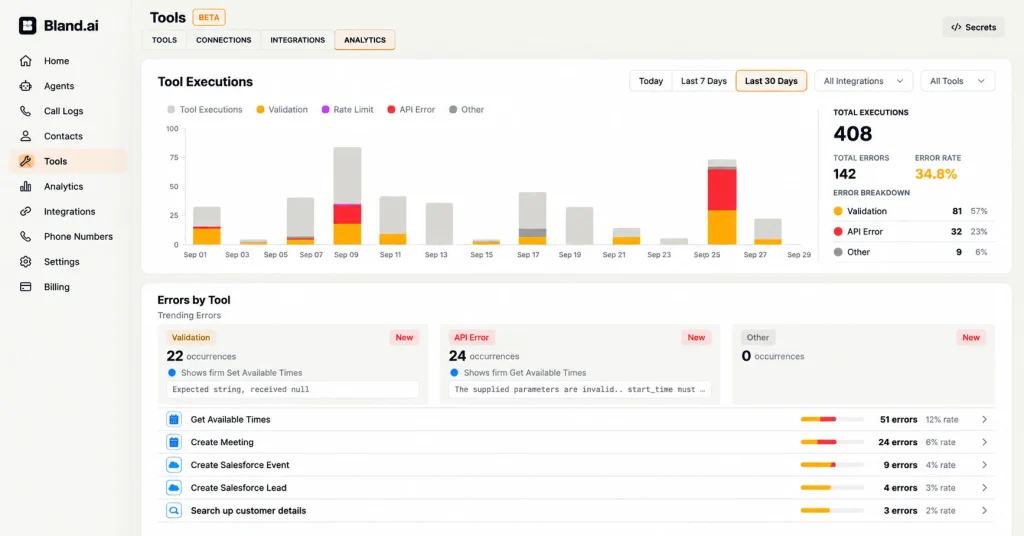Select the Today time range
Screen dimensions: 1024x536
[x=650, y=81]
